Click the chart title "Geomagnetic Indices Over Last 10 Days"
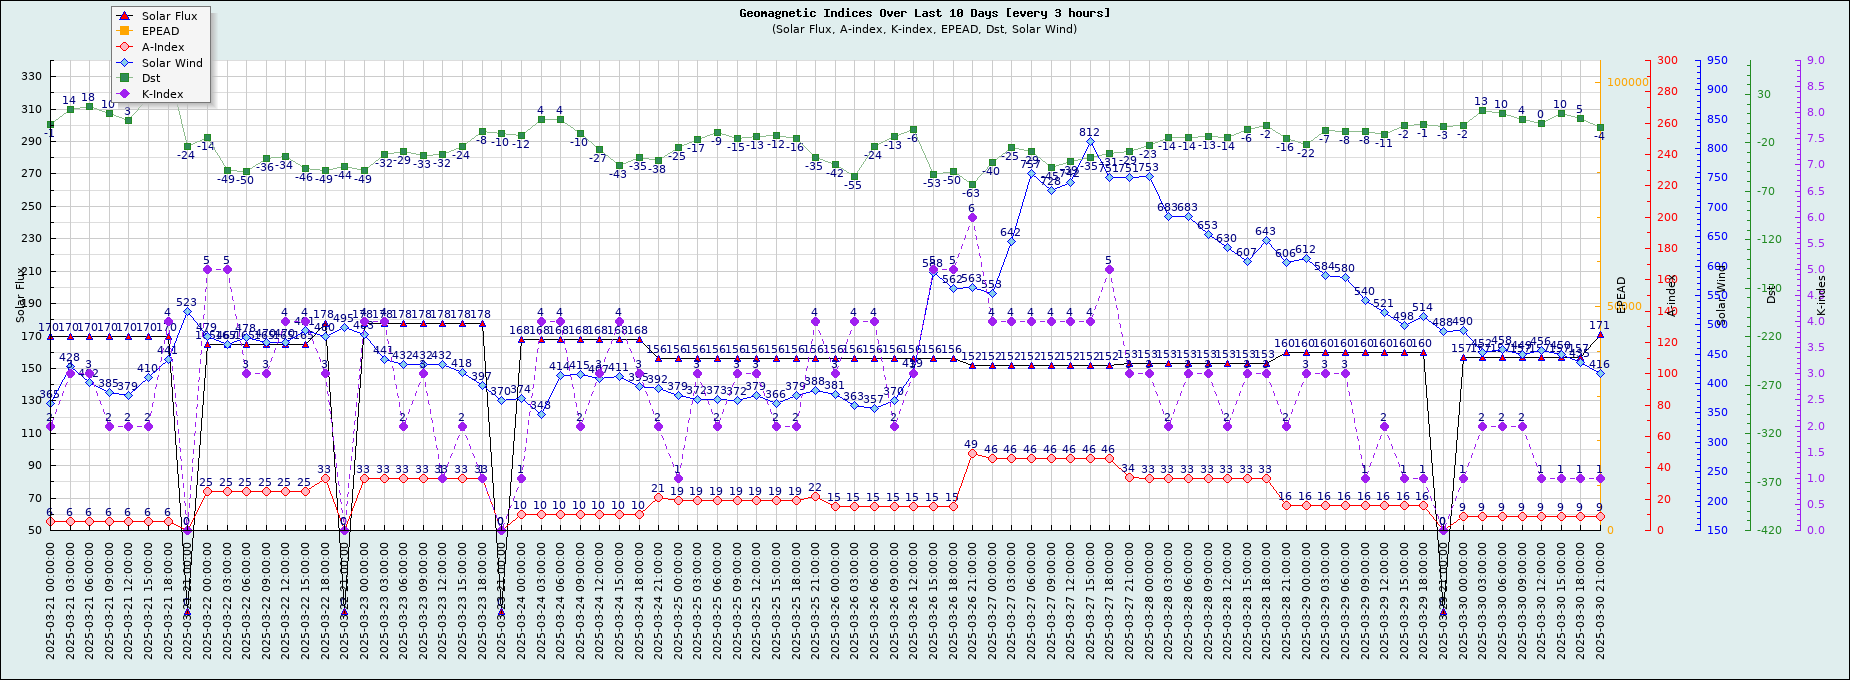 pos(924,13)
